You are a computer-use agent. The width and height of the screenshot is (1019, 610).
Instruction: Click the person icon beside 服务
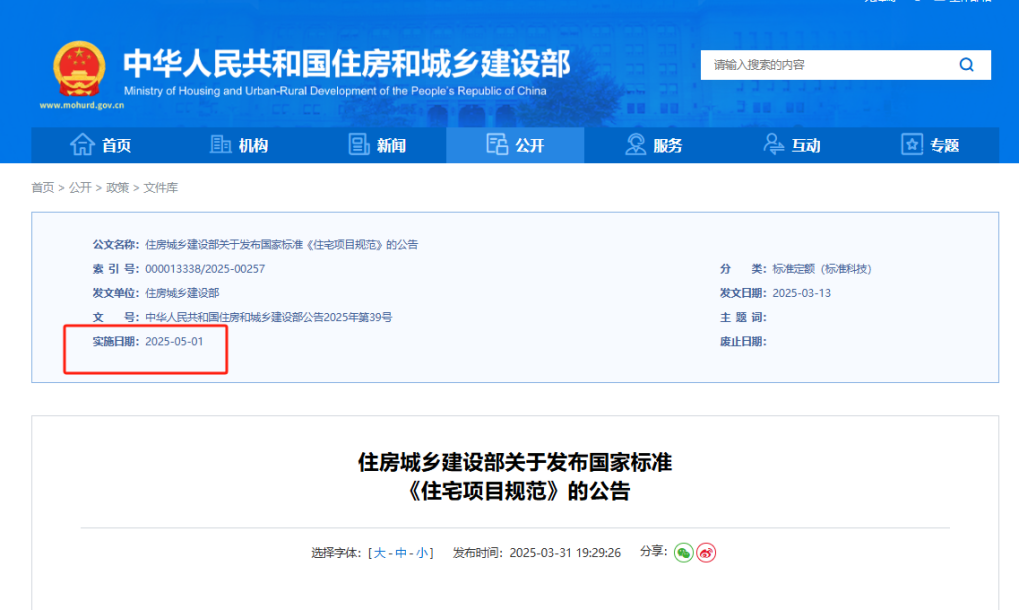pyautogui.click(x=636, y=145)
